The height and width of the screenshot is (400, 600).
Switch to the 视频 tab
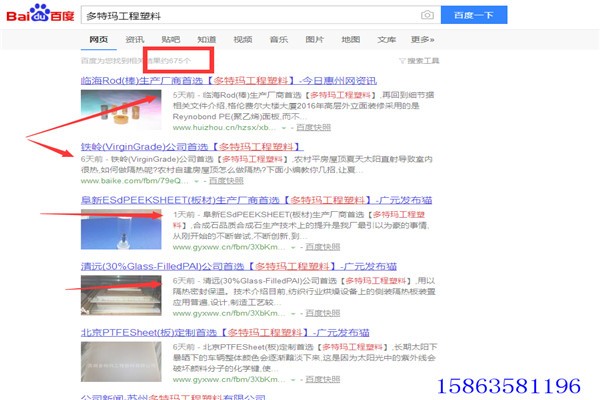243,39
